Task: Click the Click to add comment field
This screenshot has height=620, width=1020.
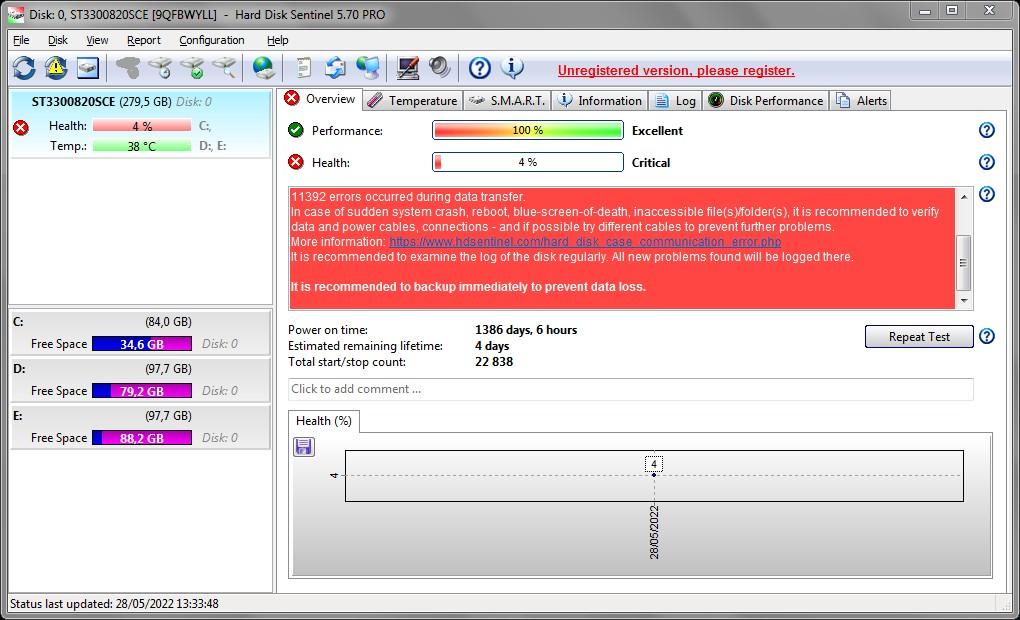Action: click(630, 389)
